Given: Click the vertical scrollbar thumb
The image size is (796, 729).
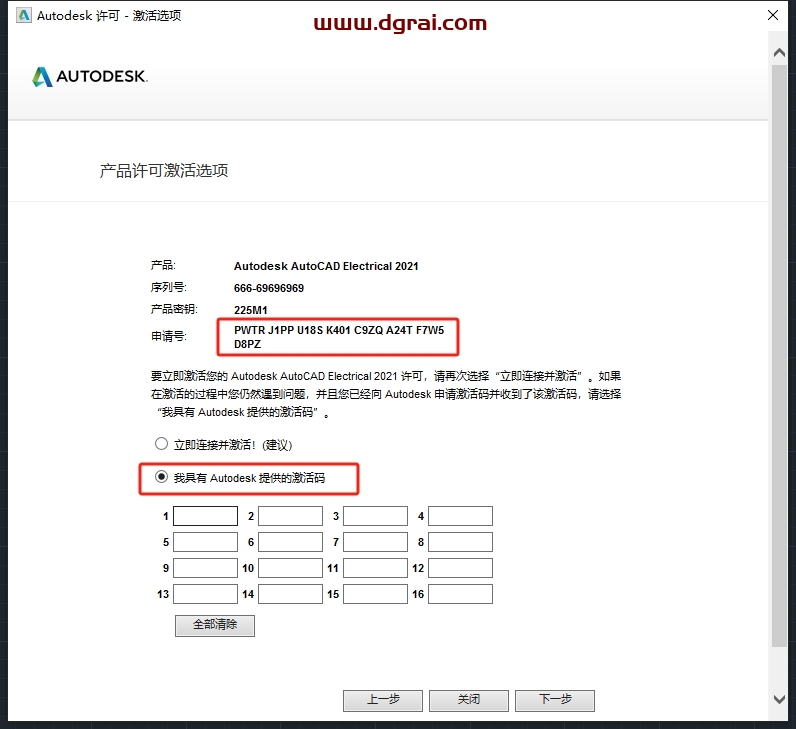Looking at the screenshot, I should pyautogui.click(x=779, y=355).
